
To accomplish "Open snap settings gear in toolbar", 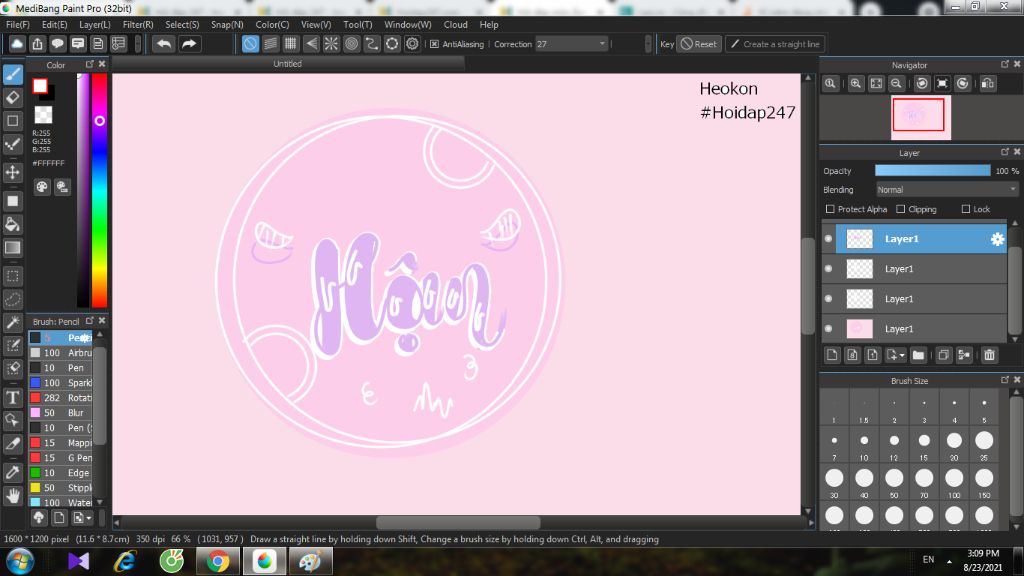I will (412, 44).
